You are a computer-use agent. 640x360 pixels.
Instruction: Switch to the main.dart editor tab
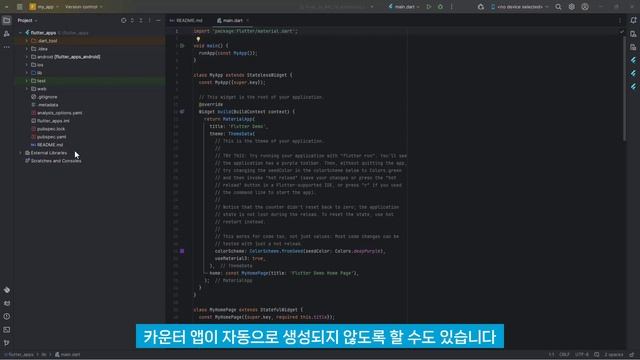click(x=230, y=20)
